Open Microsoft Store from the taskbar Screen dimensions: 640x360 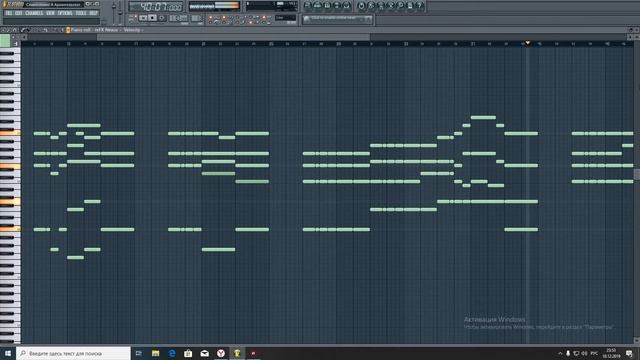point(188,353)
